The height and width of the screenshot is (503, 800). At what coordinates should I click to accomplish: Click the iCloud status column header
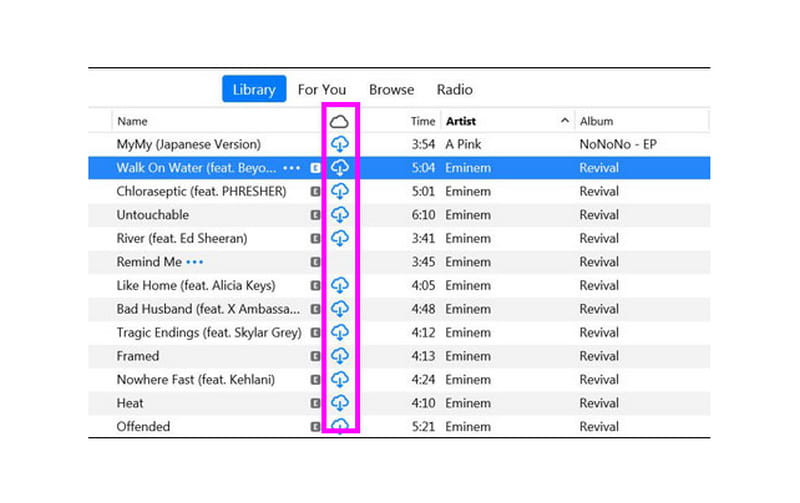point(339,121)
